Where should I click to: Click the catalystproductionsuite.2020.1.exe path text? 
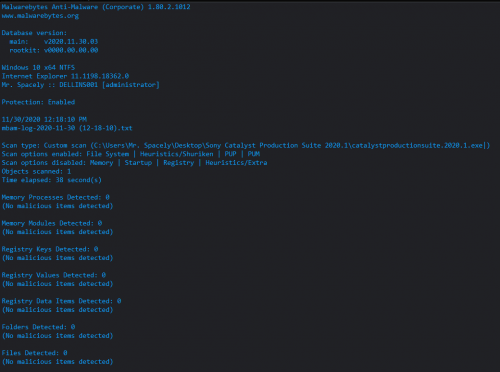417,145
